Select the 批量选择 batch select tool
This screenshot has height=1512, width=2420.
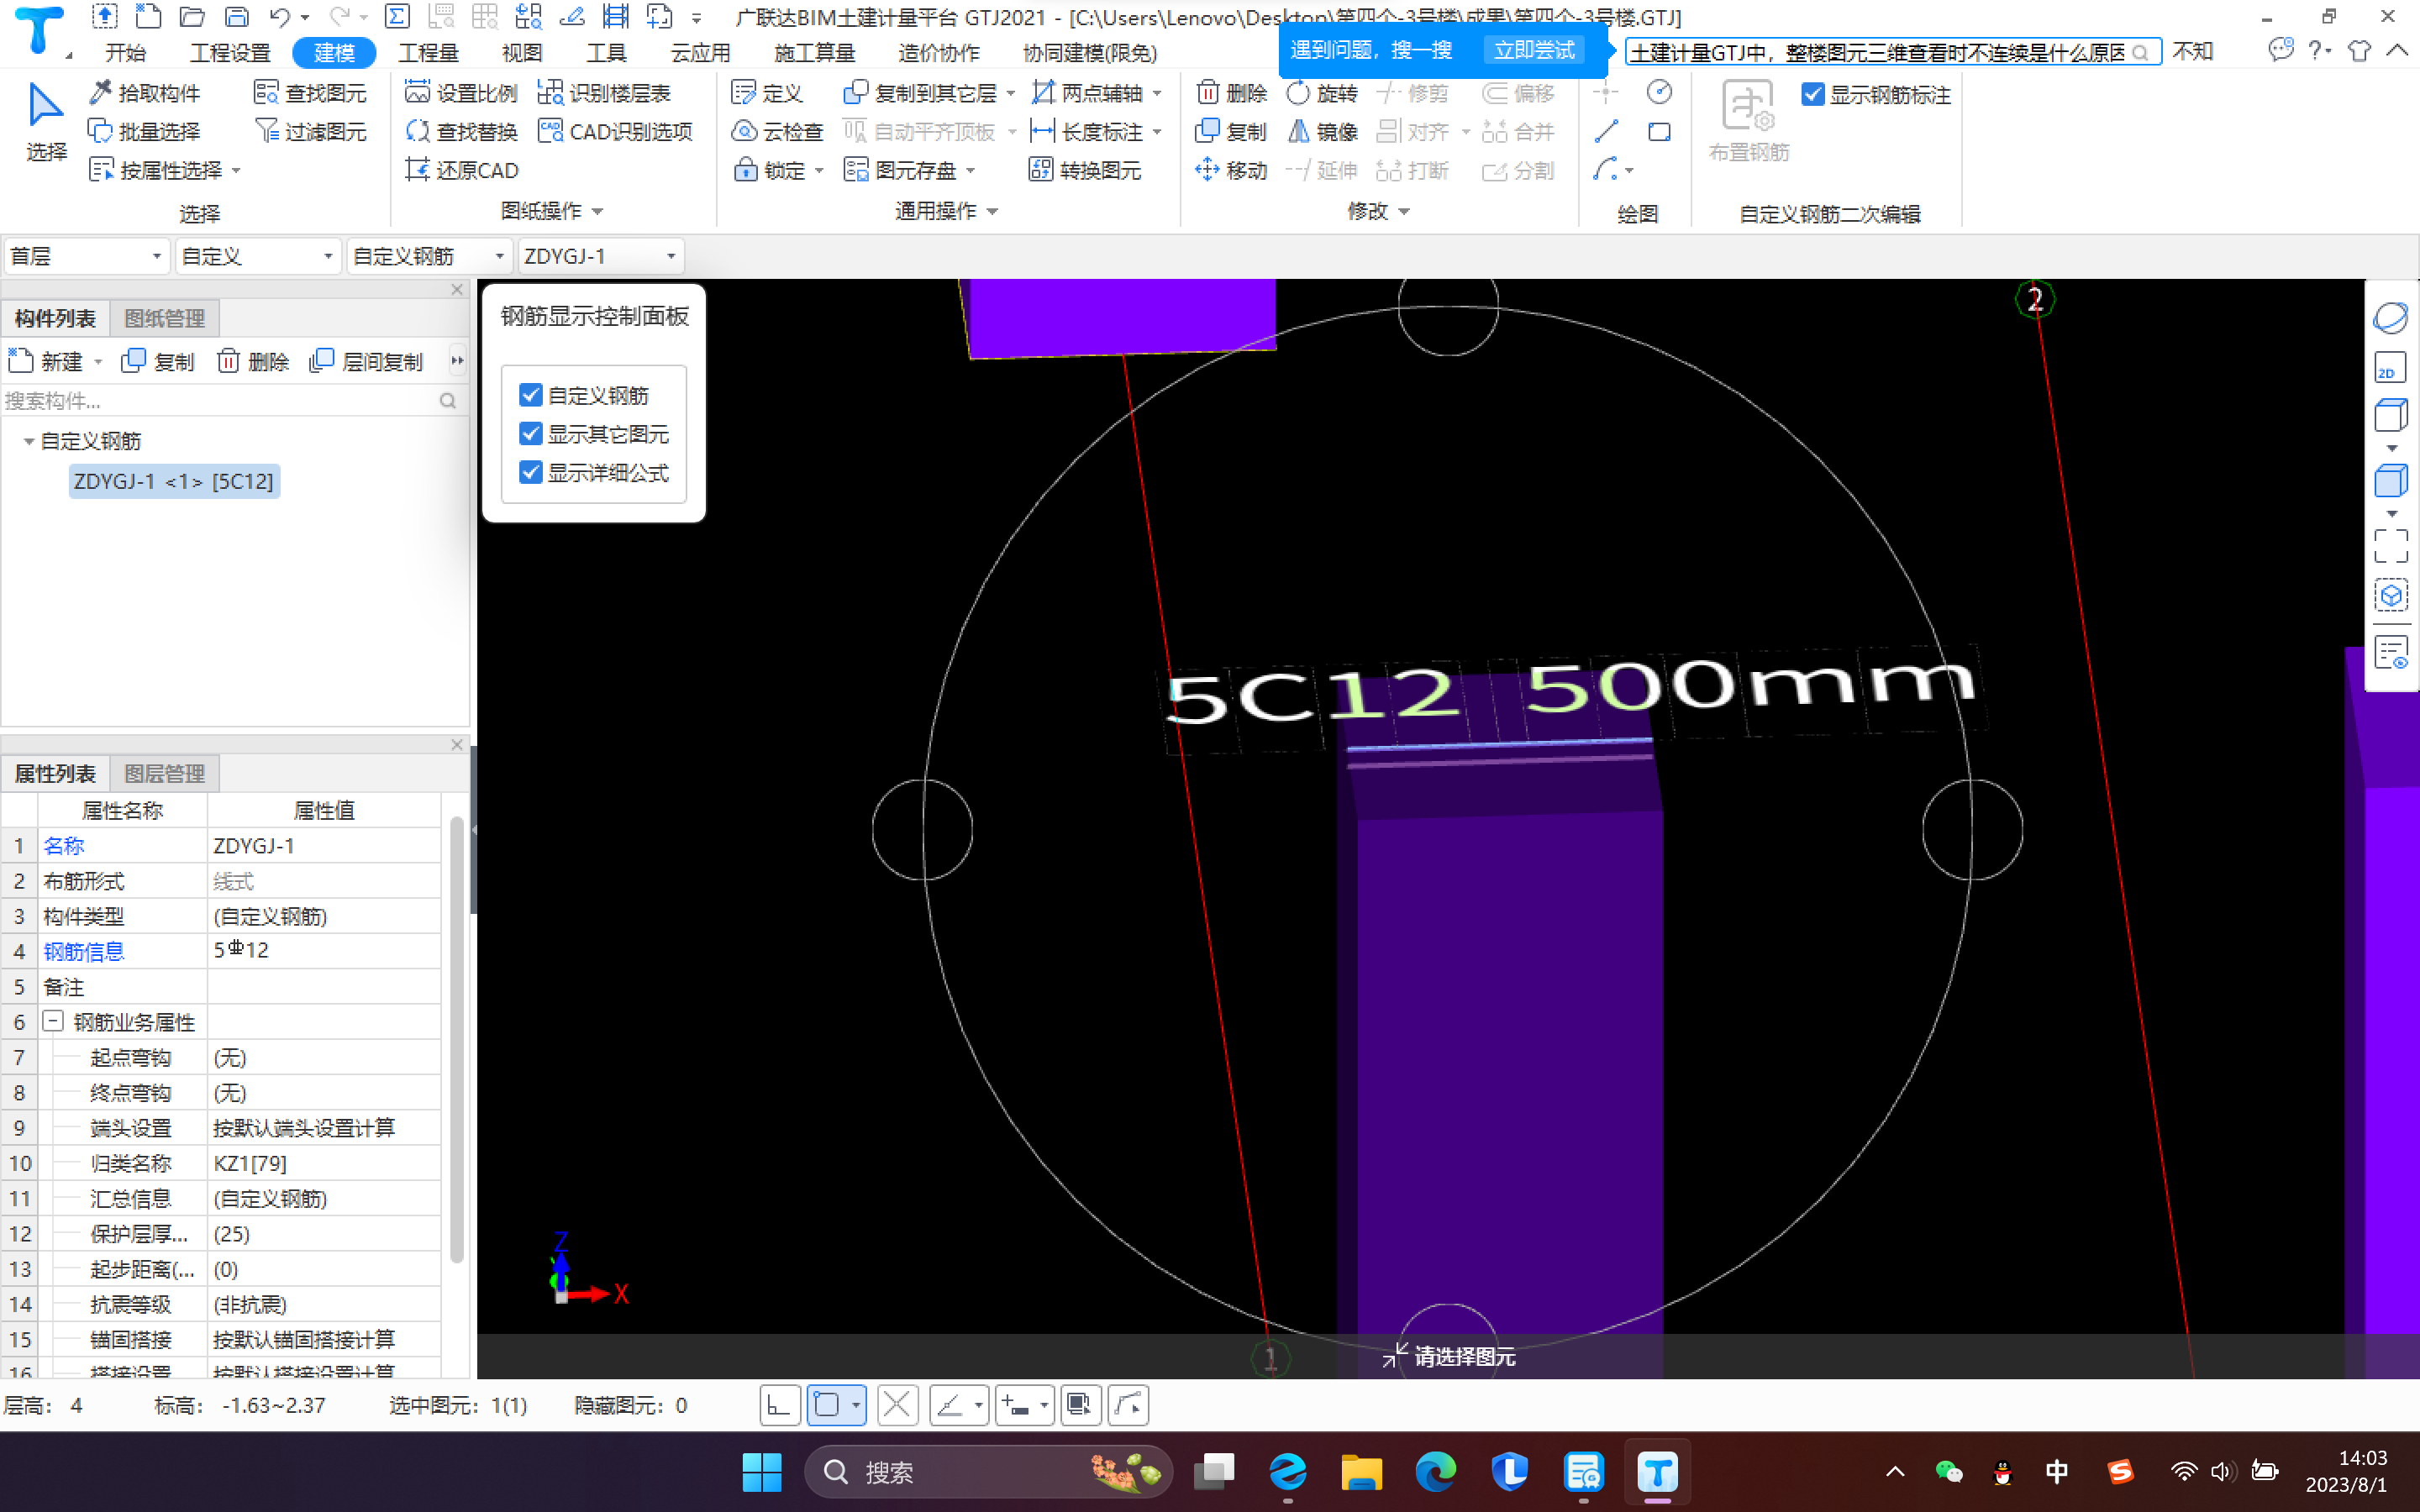pyautogui.click(x=145, y=131)
